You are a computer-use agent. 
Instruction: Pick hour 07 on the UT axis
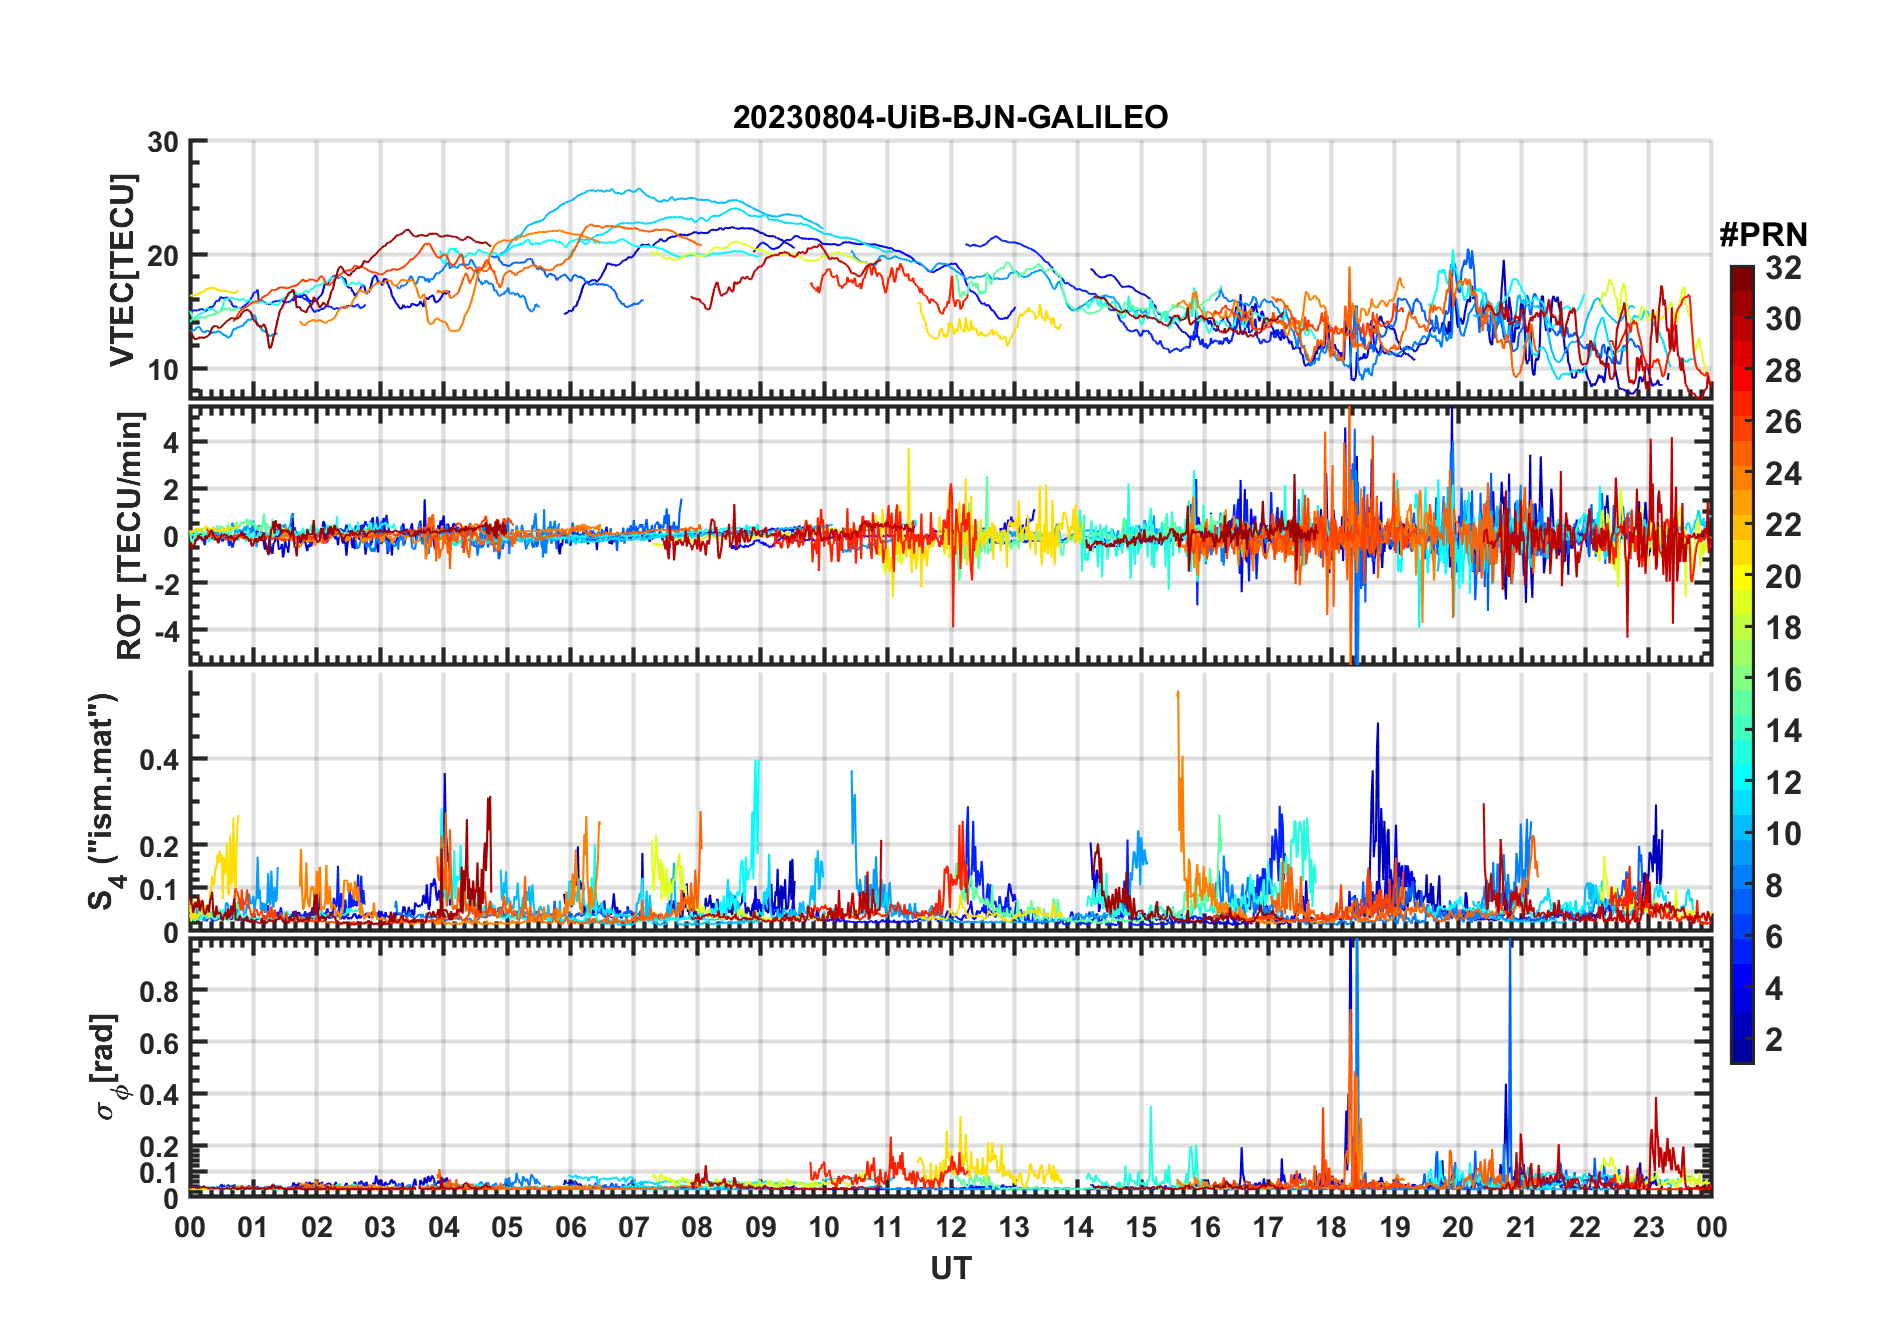[634, 1227]
